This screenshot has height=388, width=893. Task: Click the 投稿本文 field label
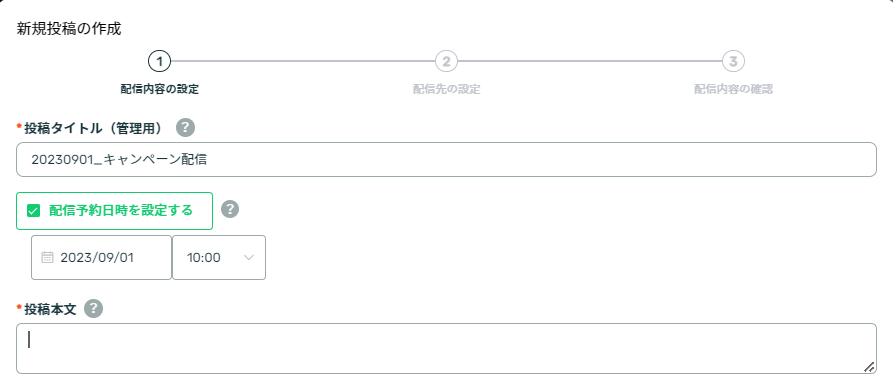tap(50, 309)
